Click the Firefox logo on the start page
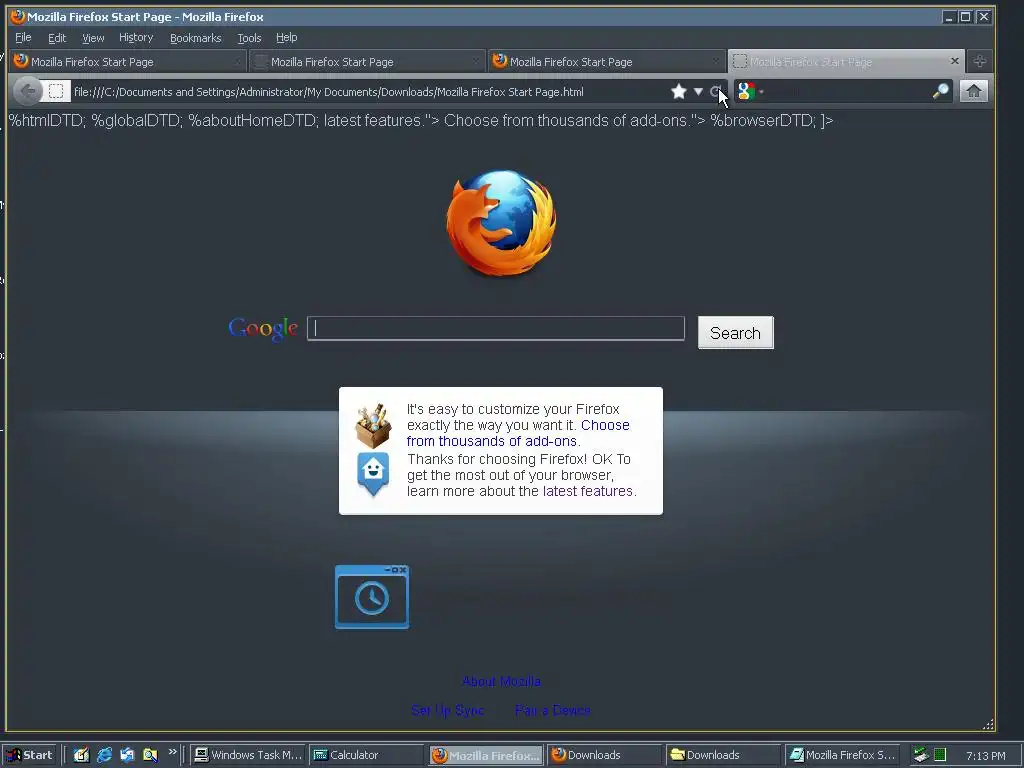Viewport: 1024px width, 768px height. [x=502, y=222]
